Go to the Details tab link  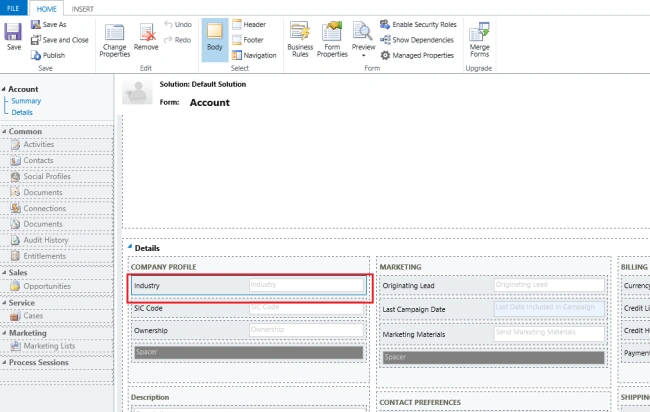tap(22, 112)
